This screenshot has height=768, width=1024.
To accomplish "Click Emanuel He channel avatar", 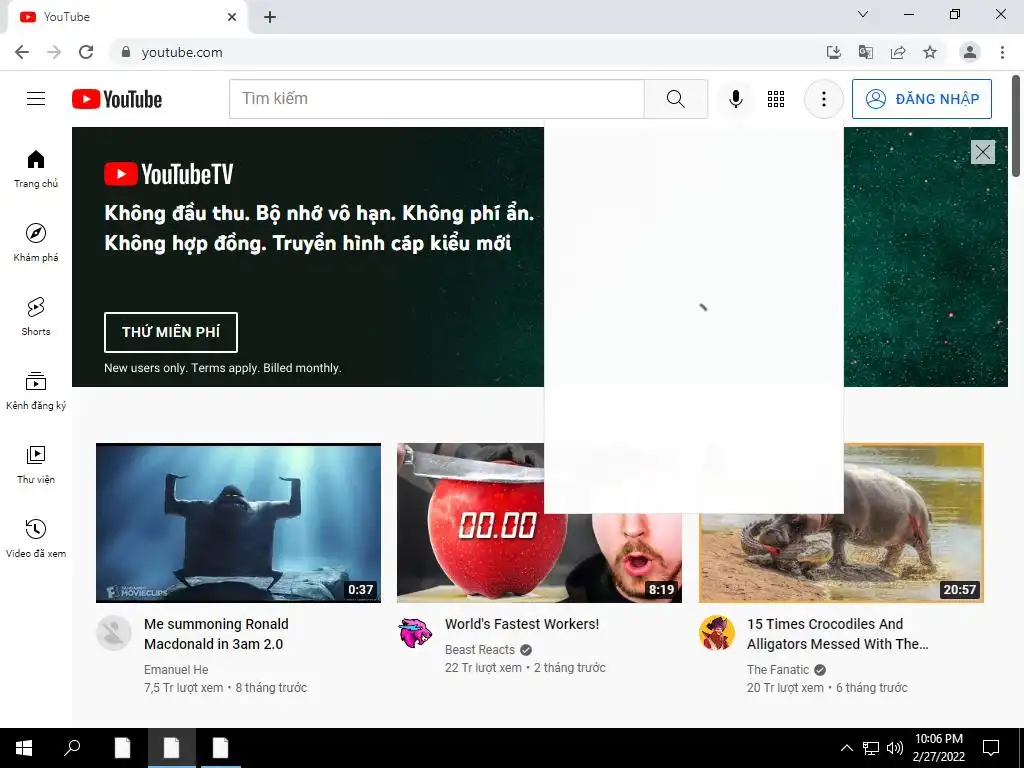I will point(114,633).
